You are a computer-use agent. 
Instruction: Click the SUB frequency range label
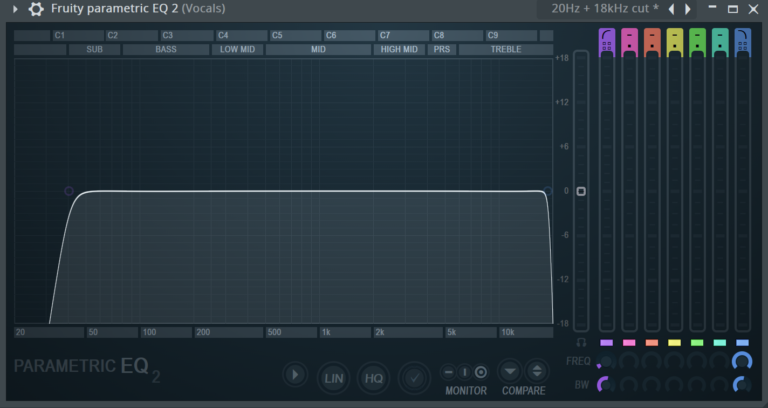95,49
